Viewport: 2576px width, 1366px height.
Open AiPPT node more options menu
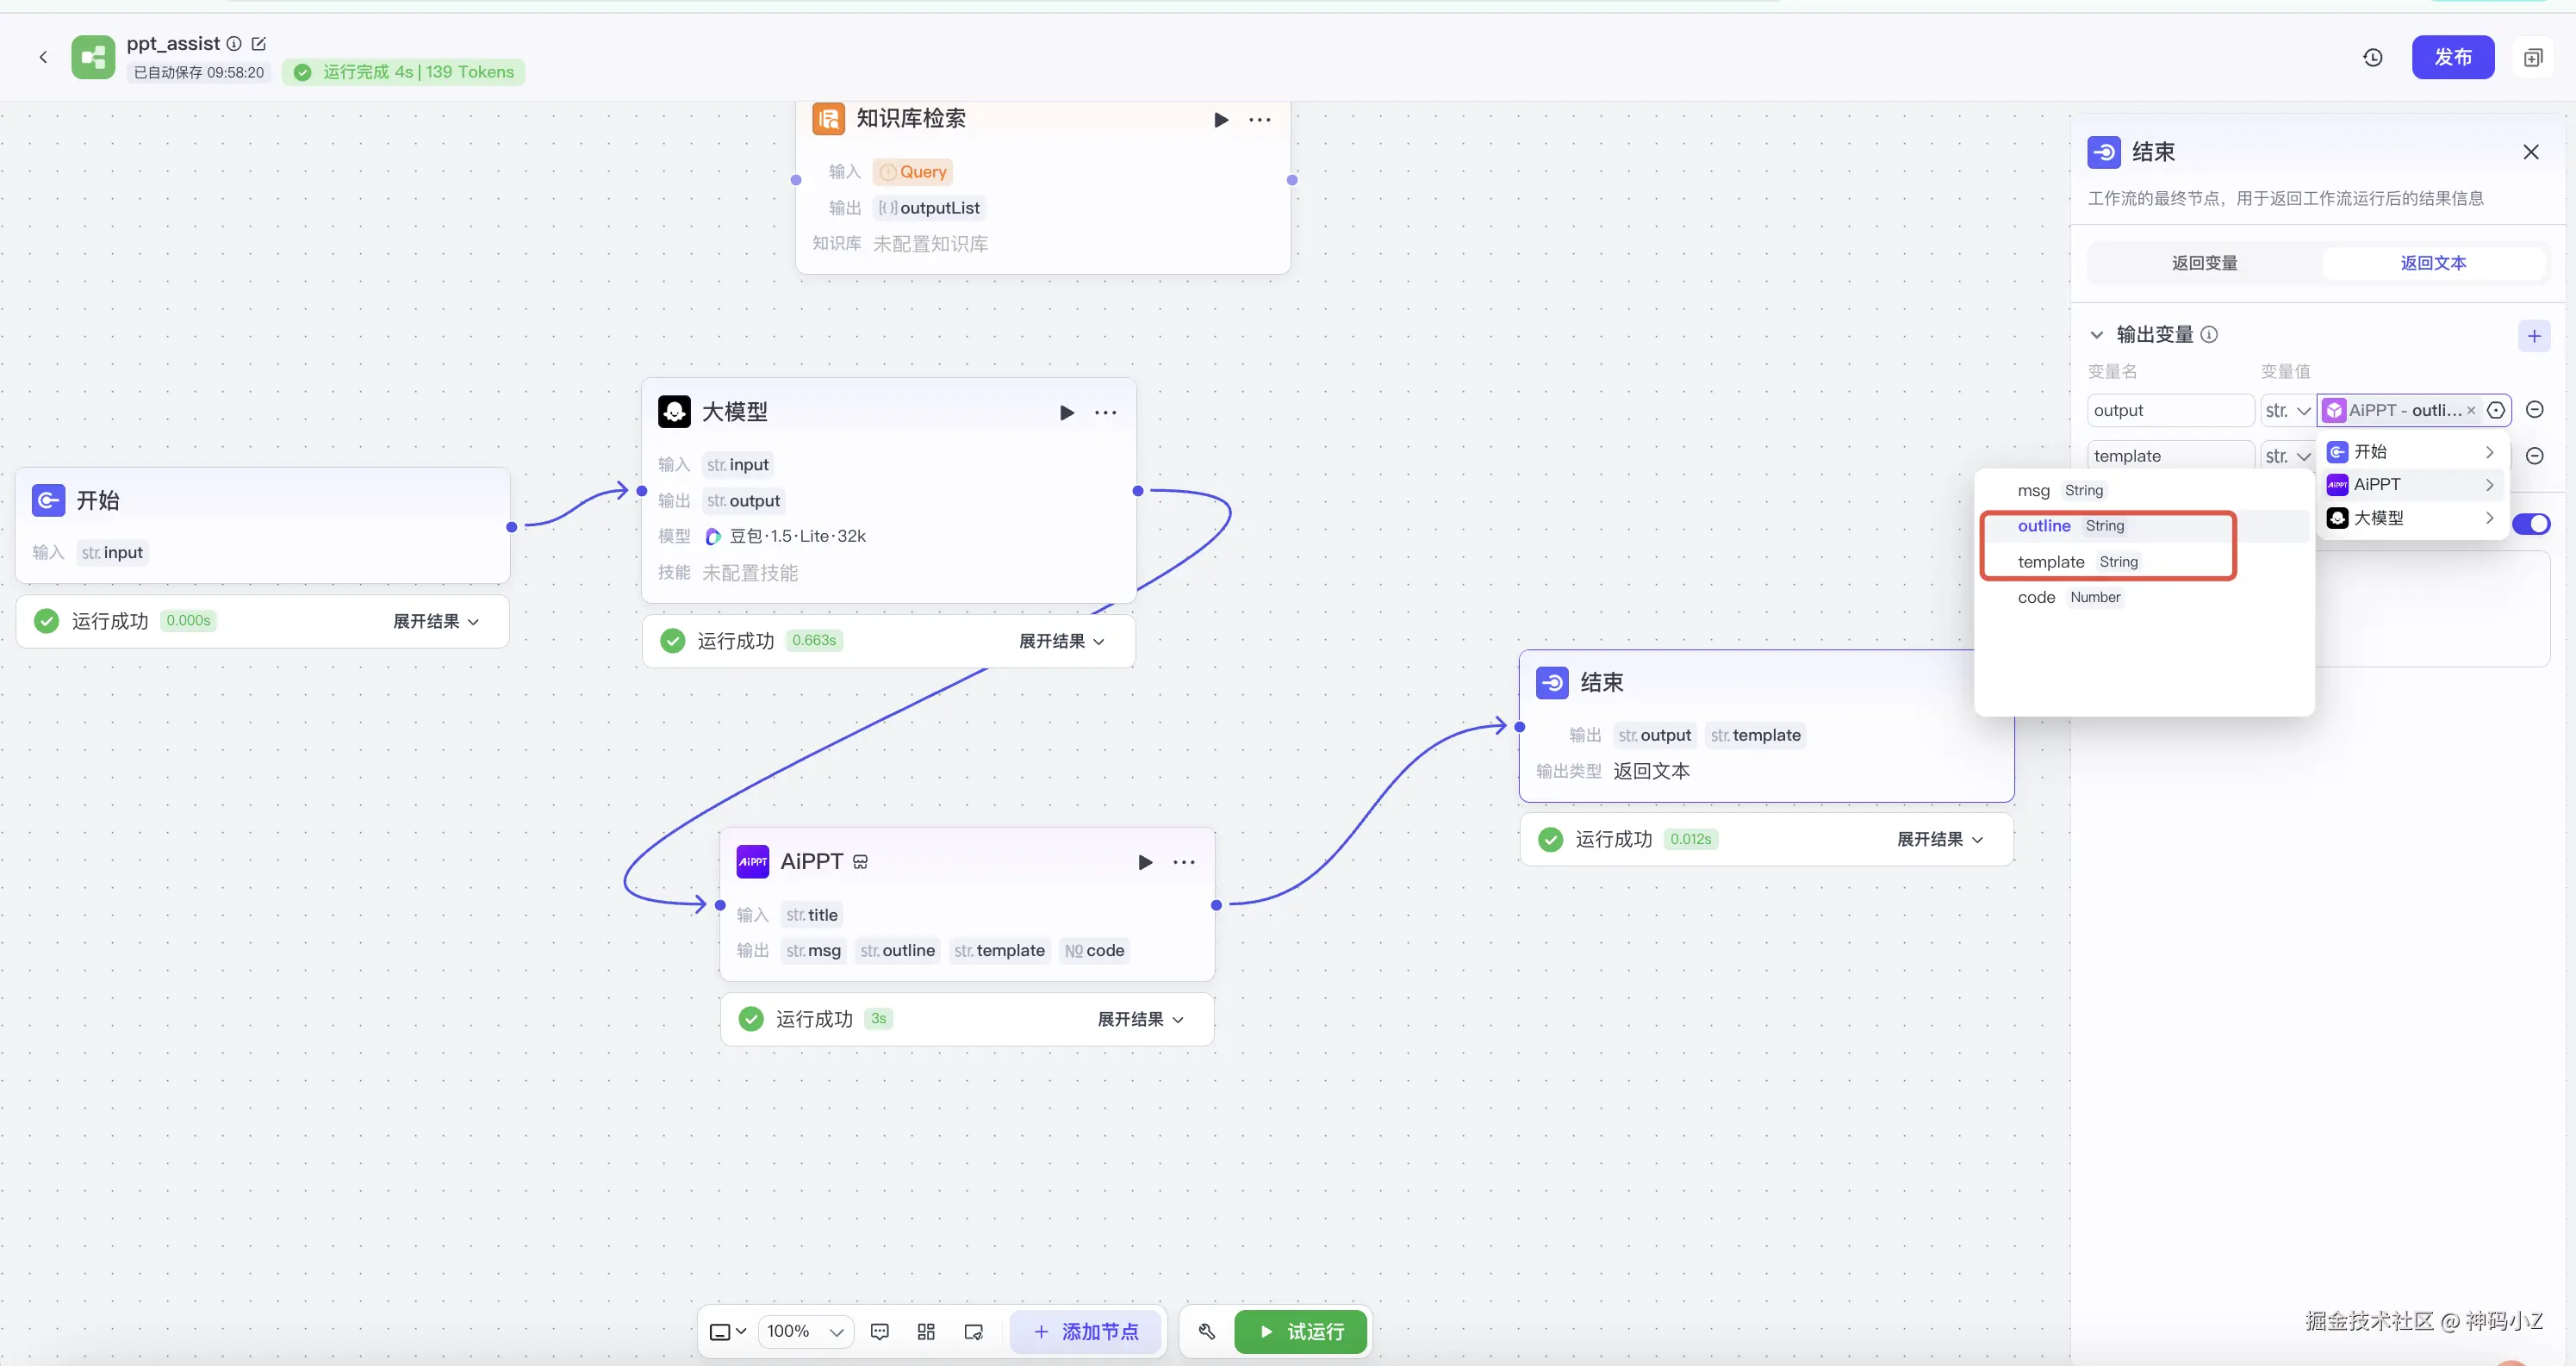[x=1184, y=862]
